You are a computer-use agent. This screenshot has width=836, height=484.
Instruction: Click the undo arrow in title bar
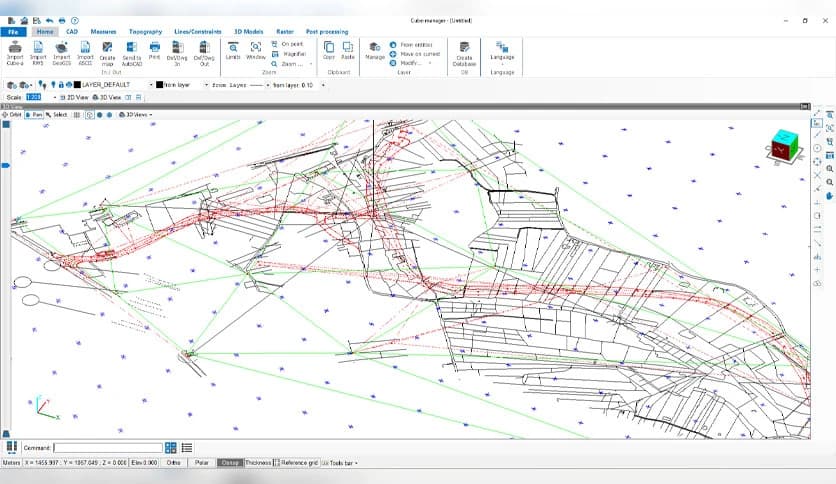click(x=50, y=21)
